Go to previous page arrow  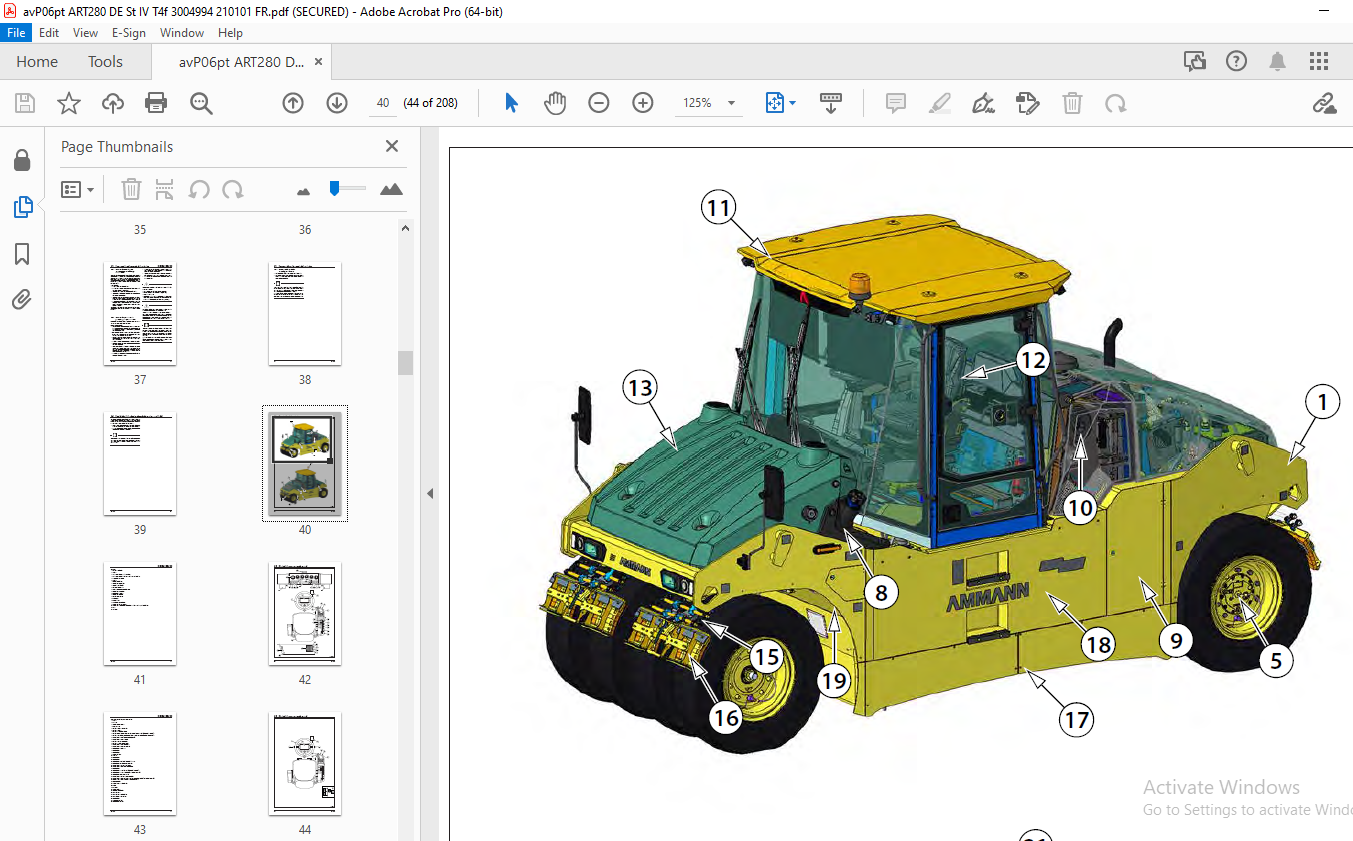[293, 103]
